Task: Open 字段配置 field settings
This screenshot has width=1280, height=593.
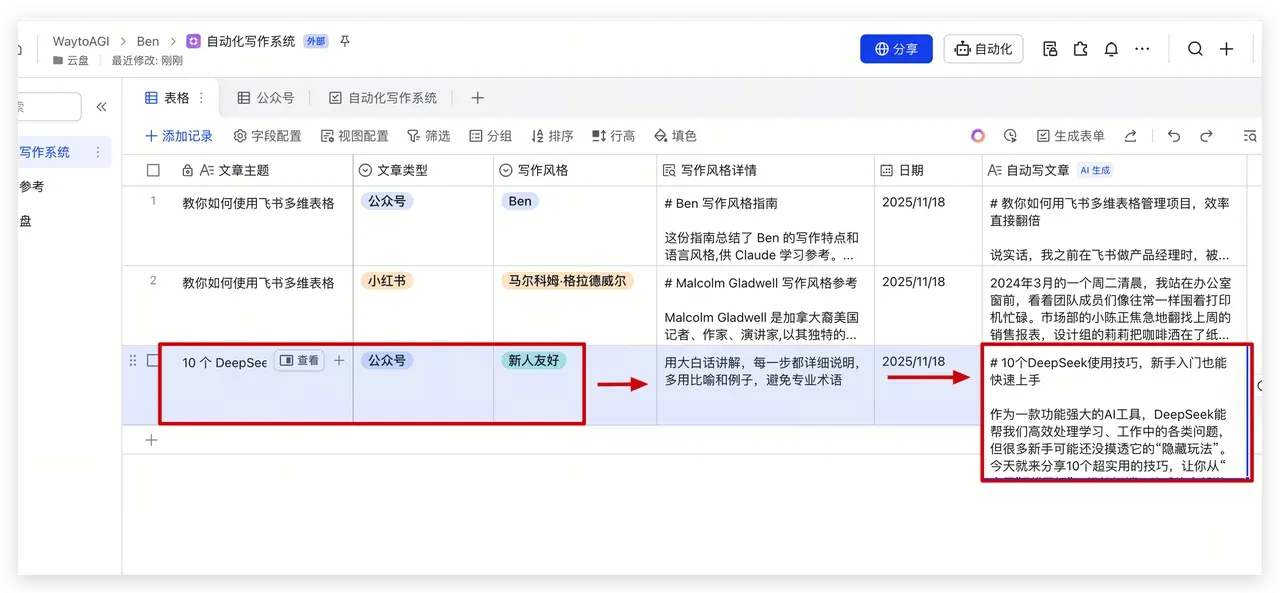Action: coord(267,136)
